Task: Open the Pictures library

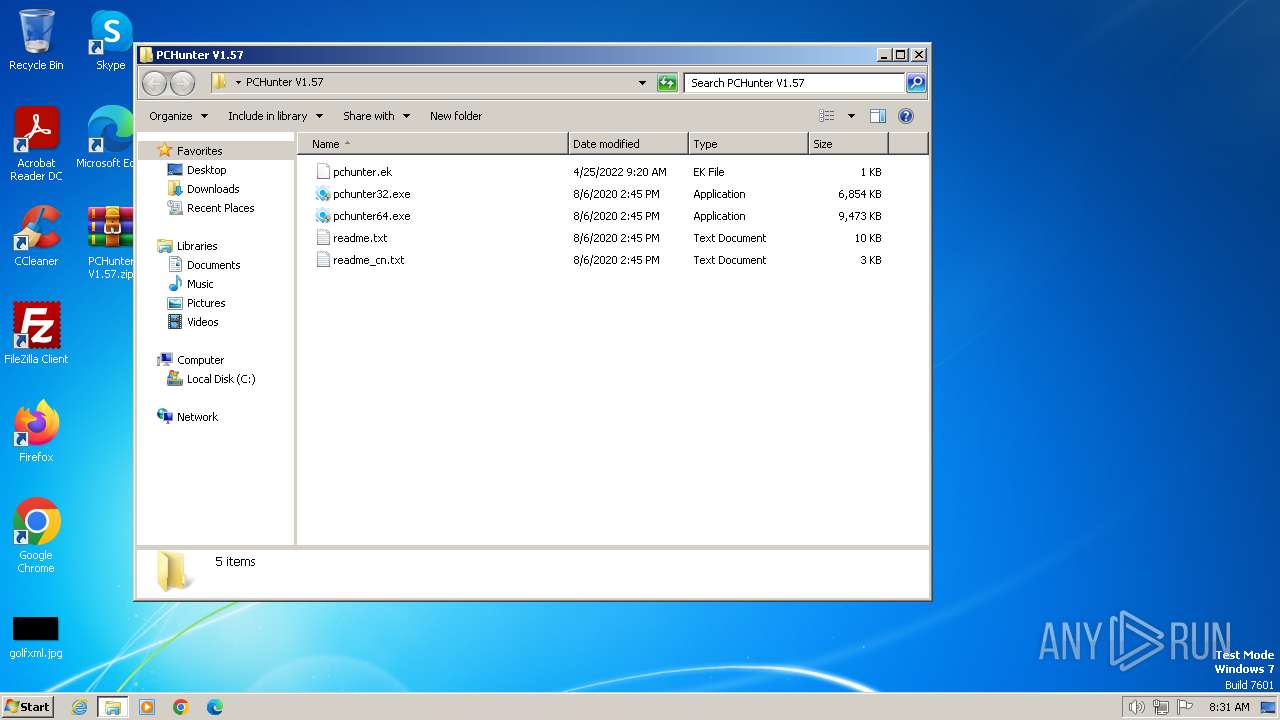Action: [x=206, y=303]
